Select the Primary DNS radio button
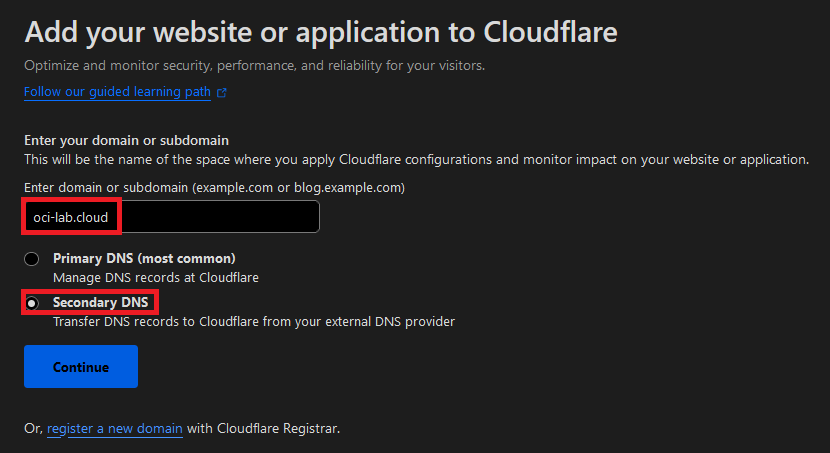 click(x=32, y=259)
